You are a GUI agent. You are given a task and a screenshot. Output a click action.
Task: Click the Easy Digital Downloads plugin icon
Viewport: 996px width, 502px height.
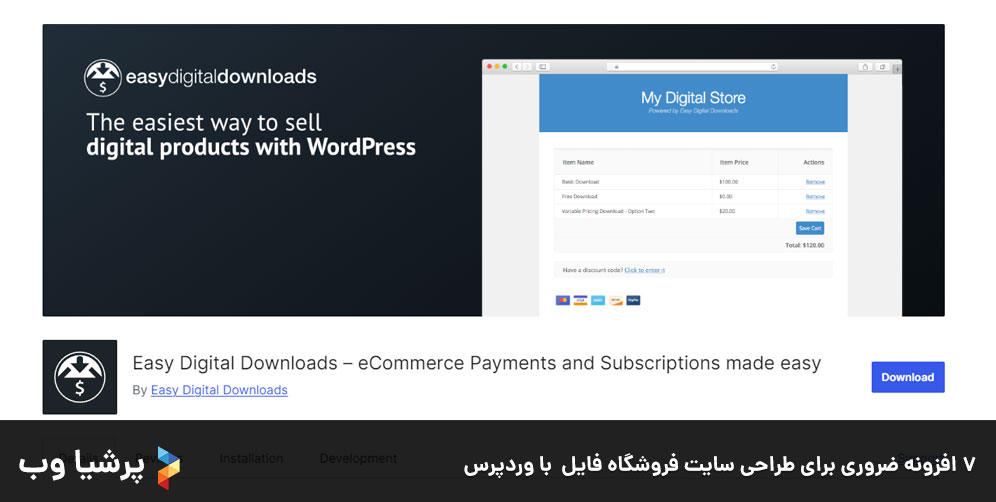click(79, 377)
